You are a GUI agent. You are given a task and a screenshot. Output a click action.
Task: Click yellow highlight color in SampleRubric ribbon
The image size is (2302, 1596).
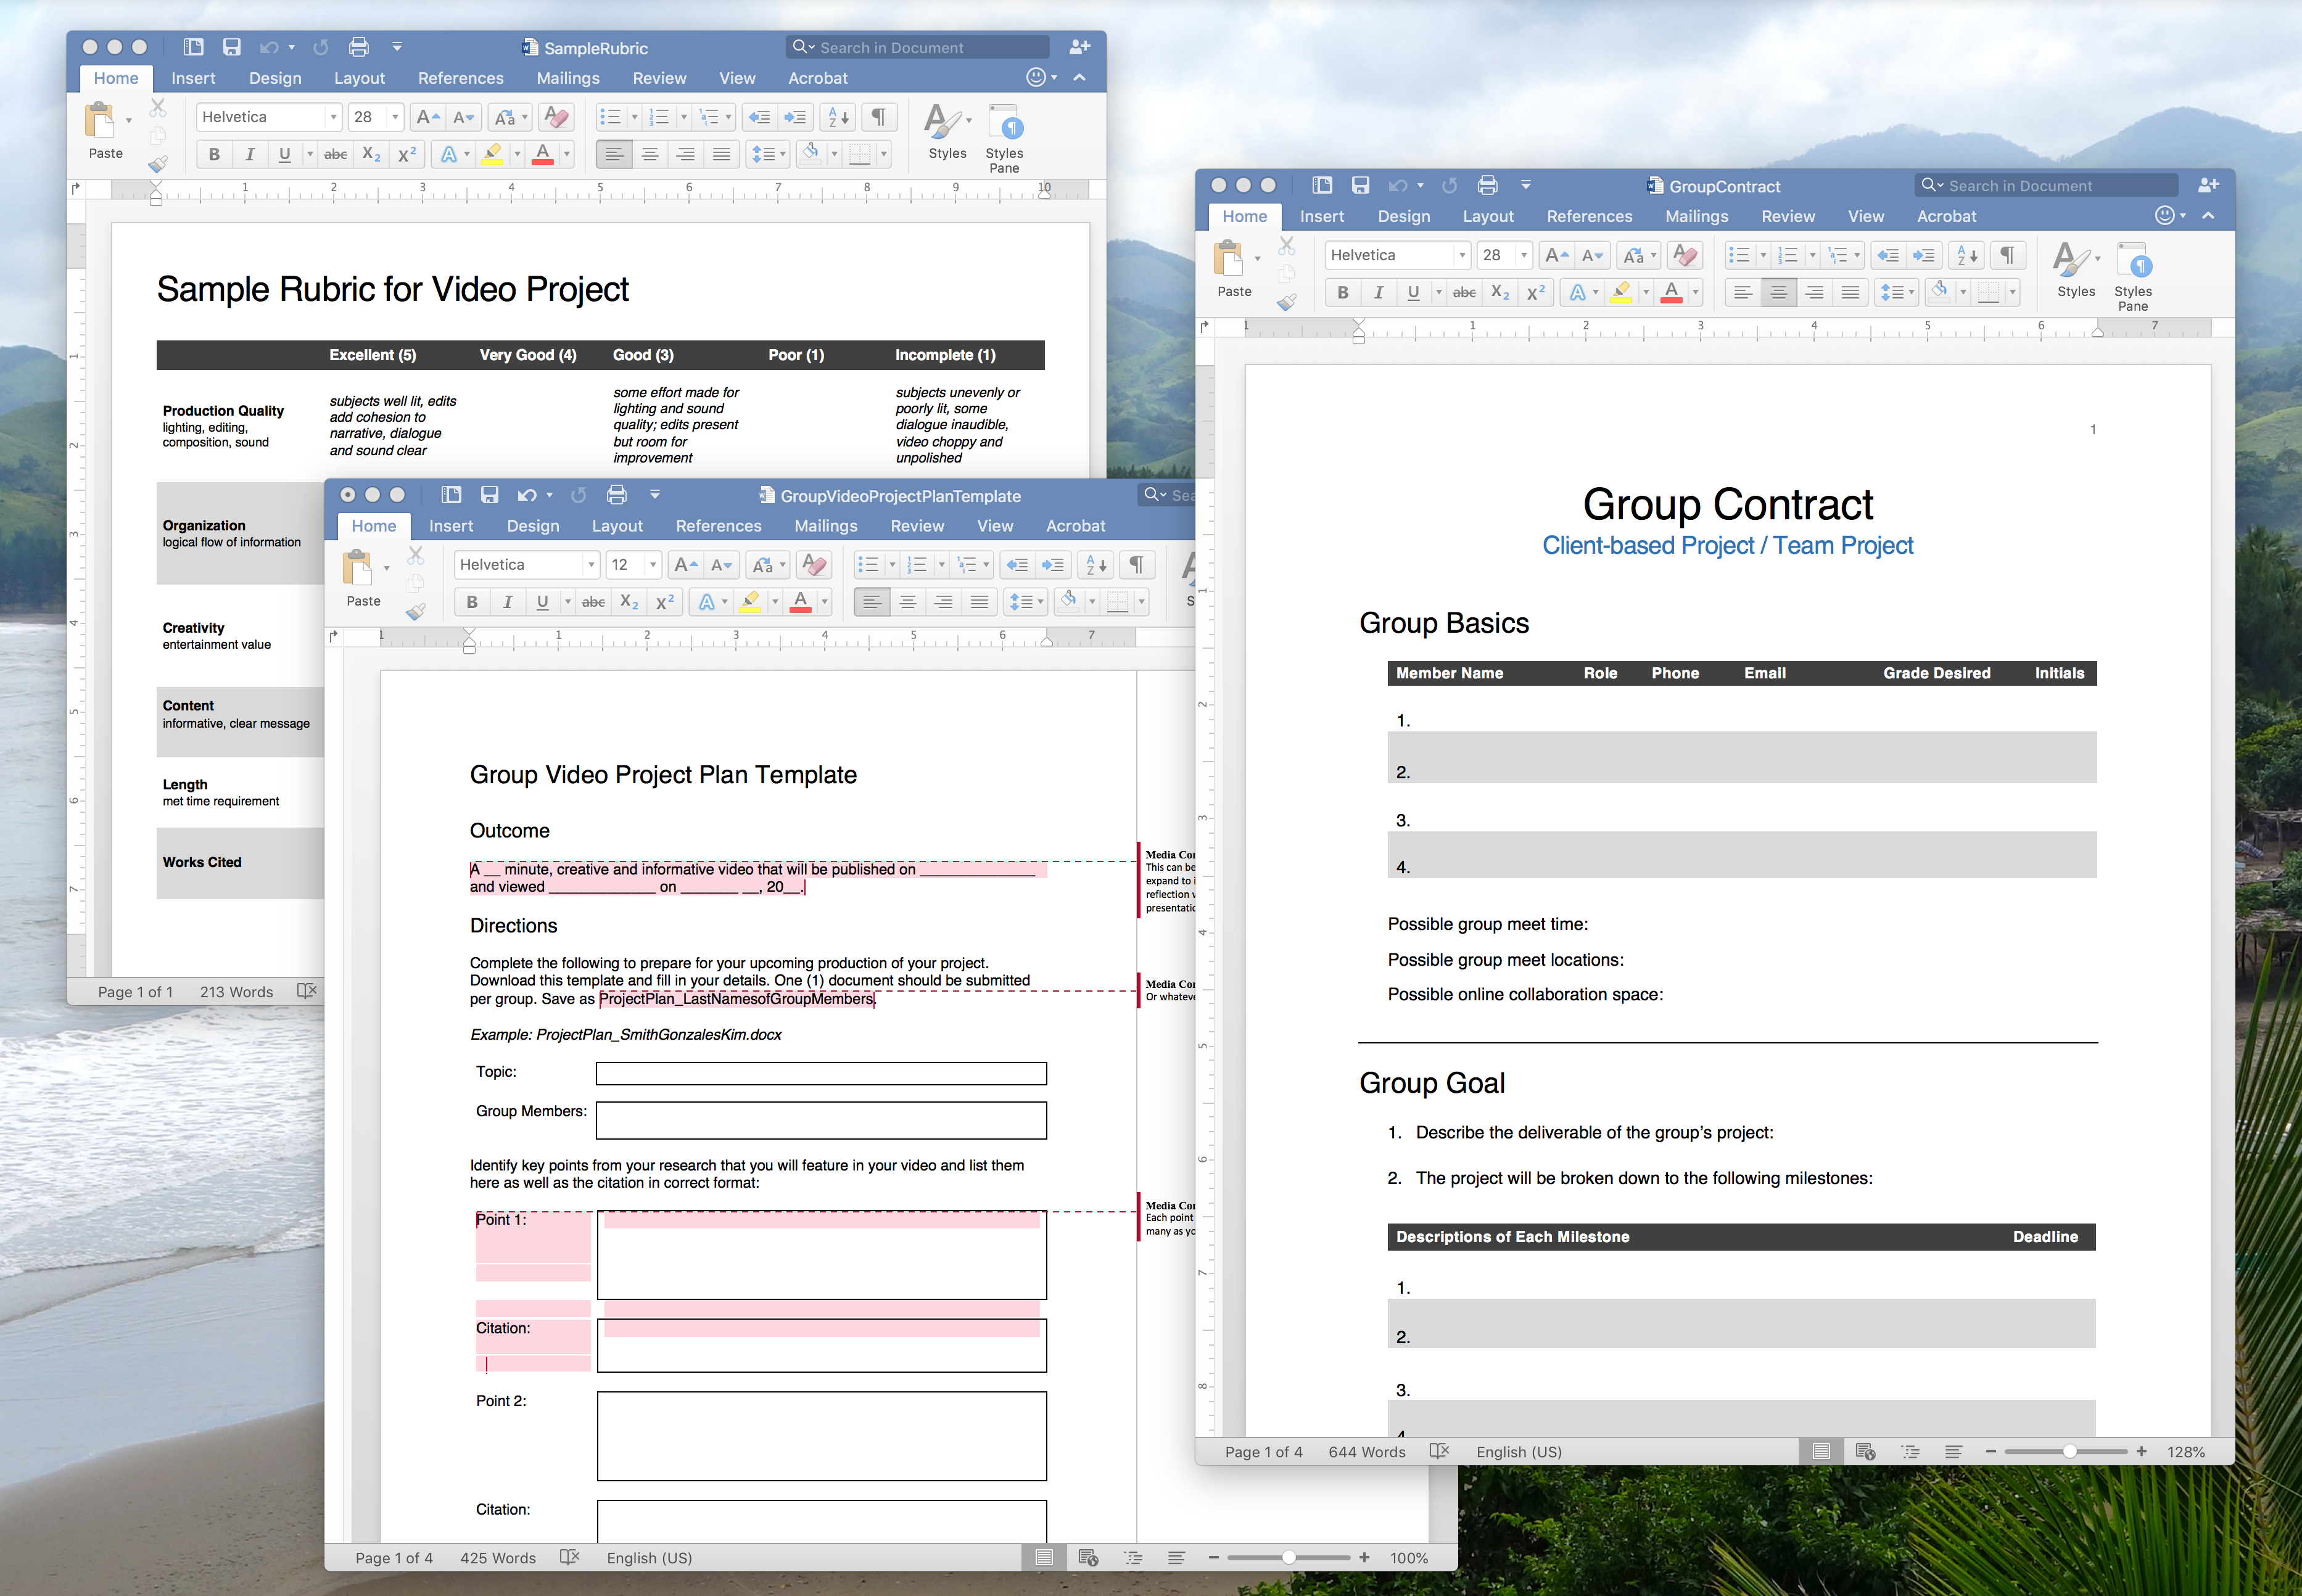point(492,154)
